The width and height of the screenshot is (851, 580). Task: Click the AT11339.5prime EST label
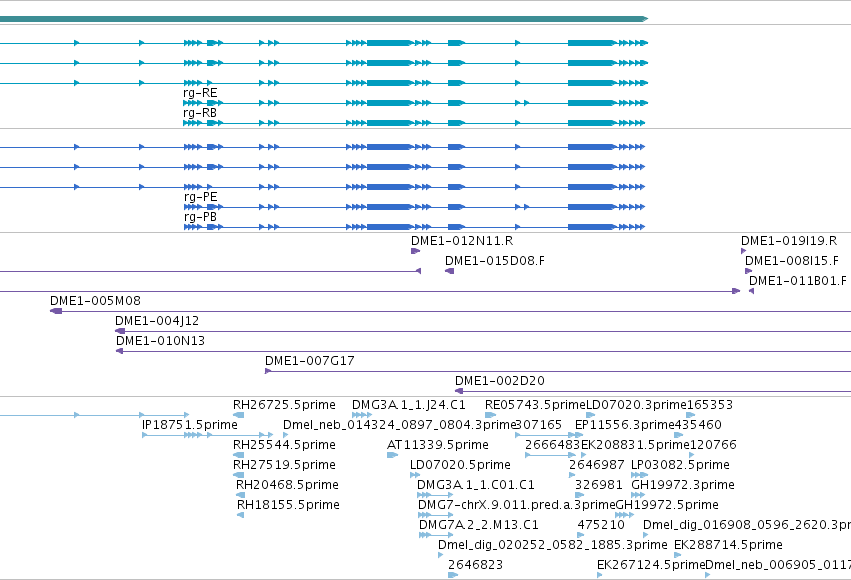click(438, 445)
